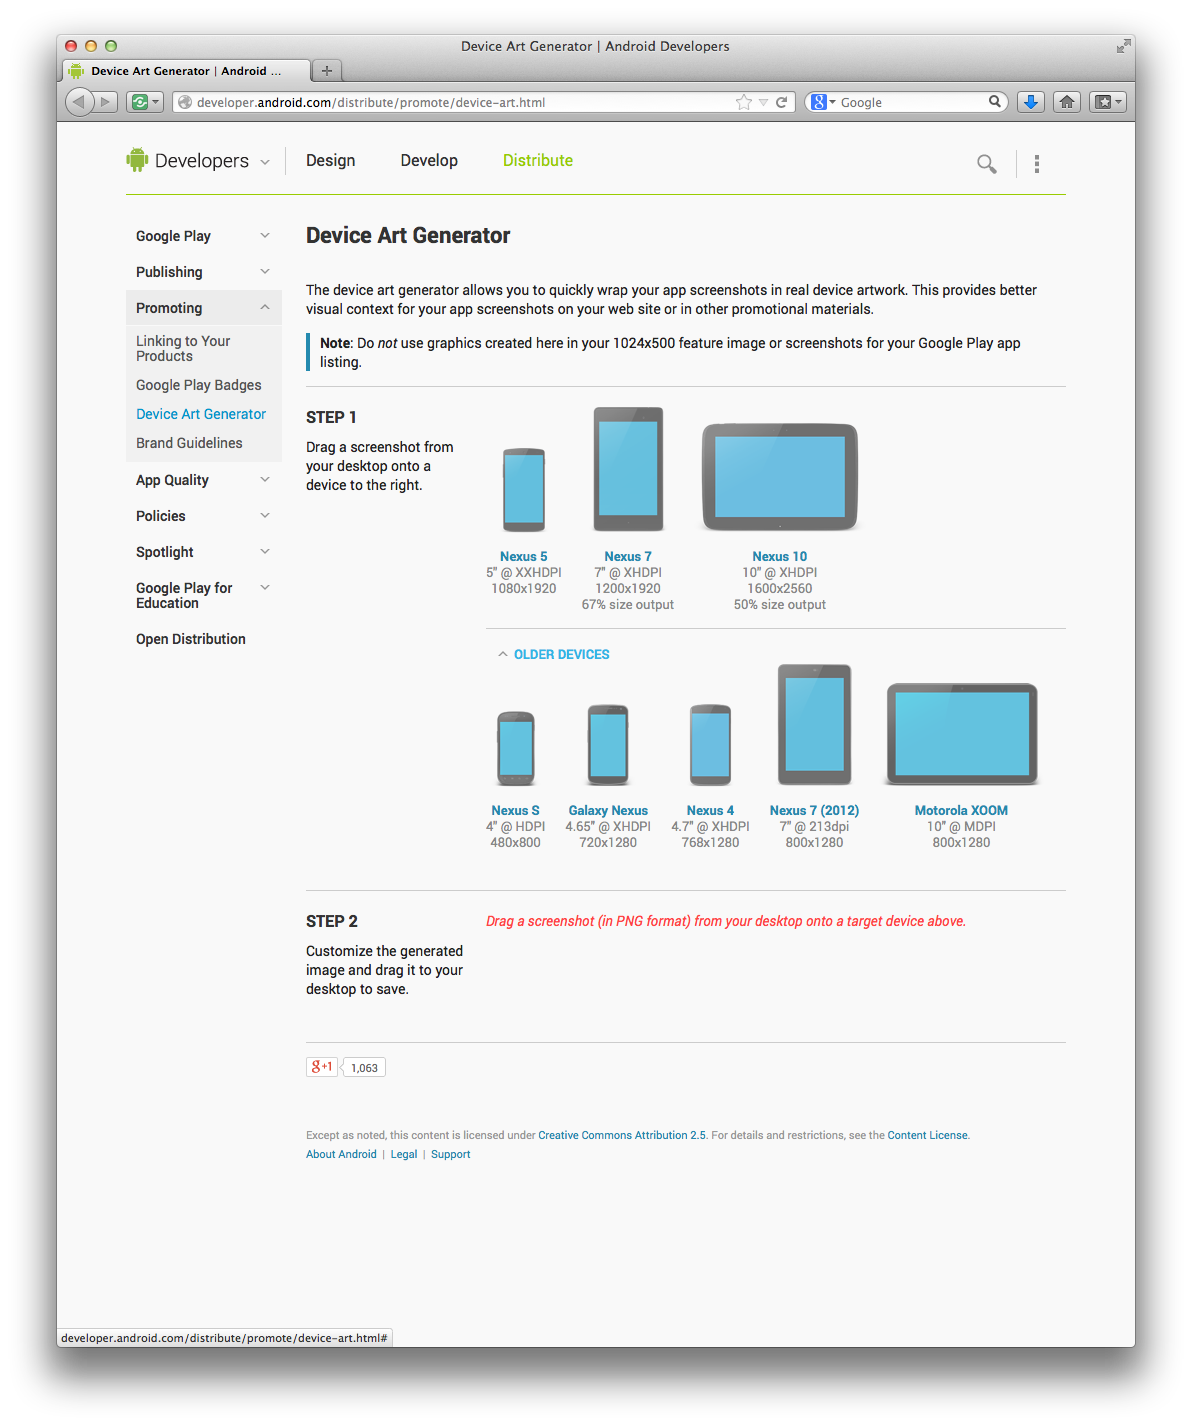Open Creative Commons Attribution 2.5 link
1192x1426 pixels.
point(622,1135)
